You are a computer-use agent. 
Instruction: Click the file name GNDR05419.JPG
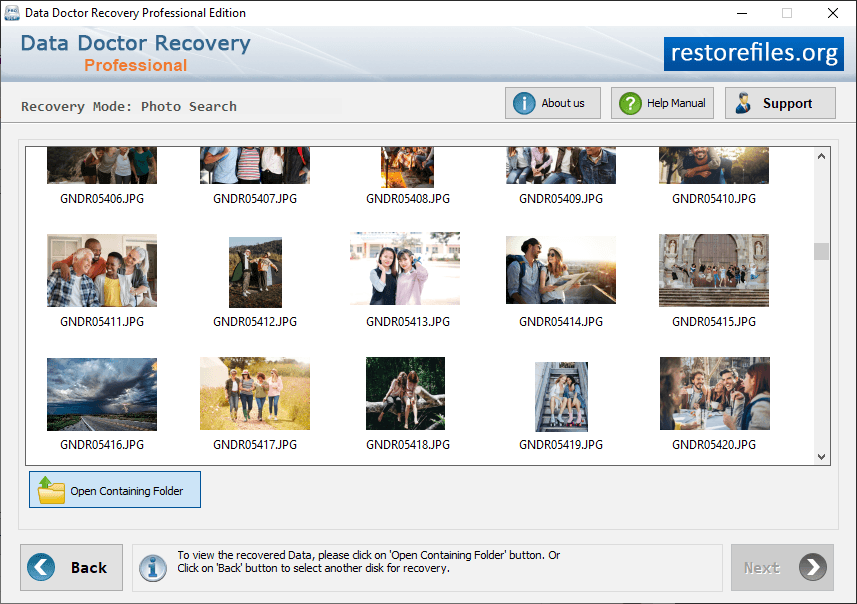coord(561,444)
